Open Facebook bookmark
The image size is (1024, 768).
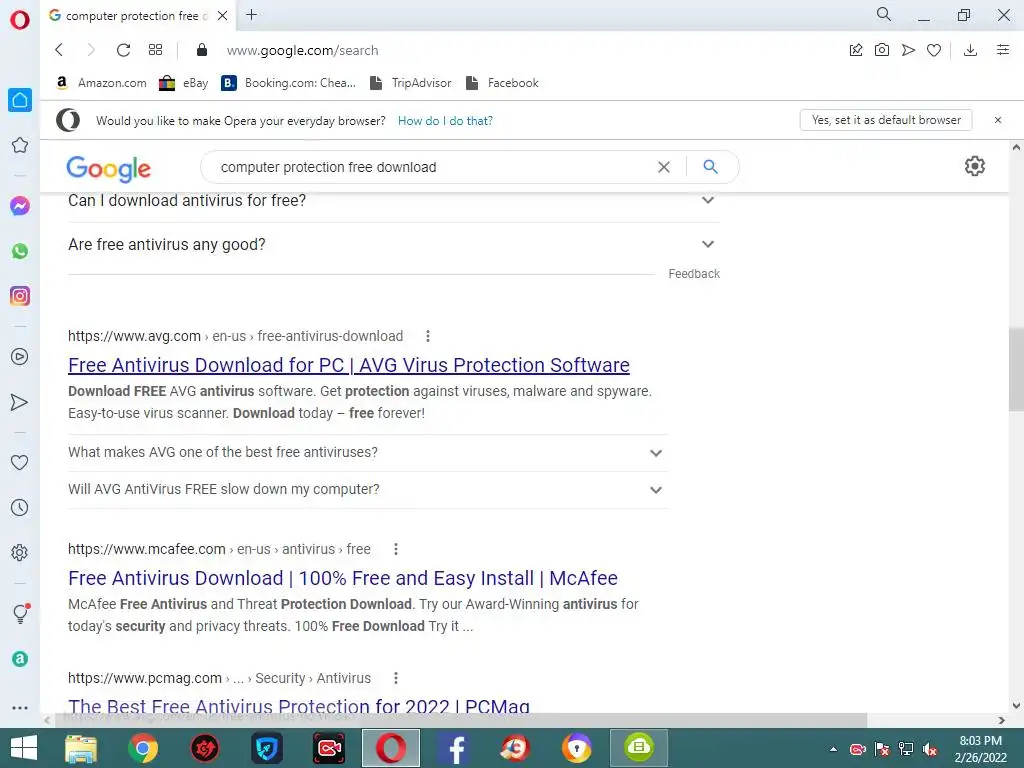(x=502, y=83)
